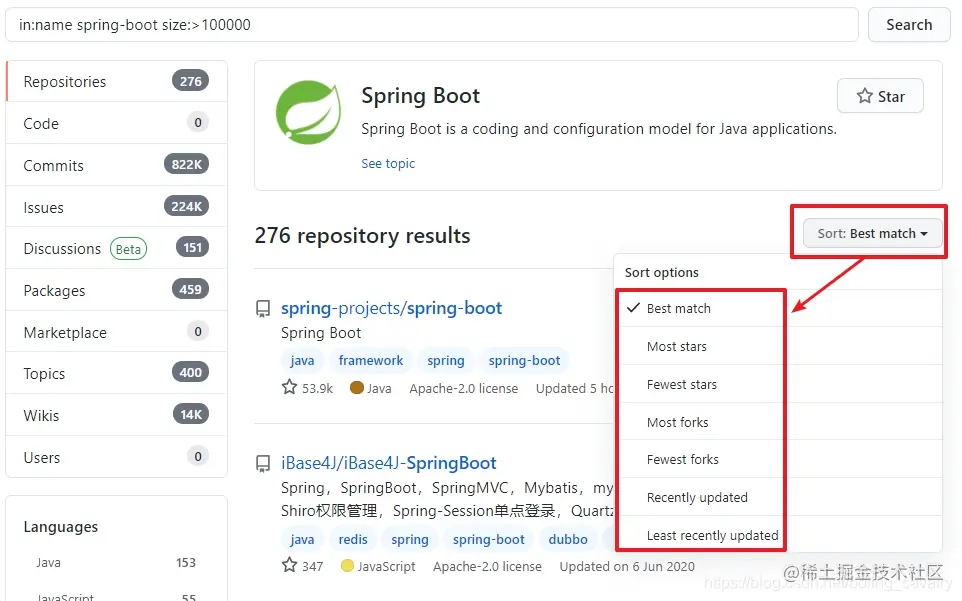Click spring-boot tag under spring-projects repo
The width and height of the screenshot is (962, 601).
click(524, 361)
